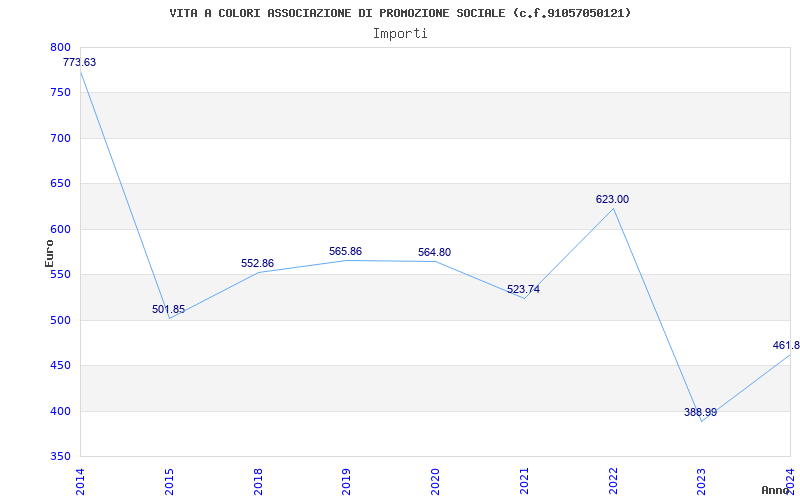Click the 400 y-axis value

(60, 411)
